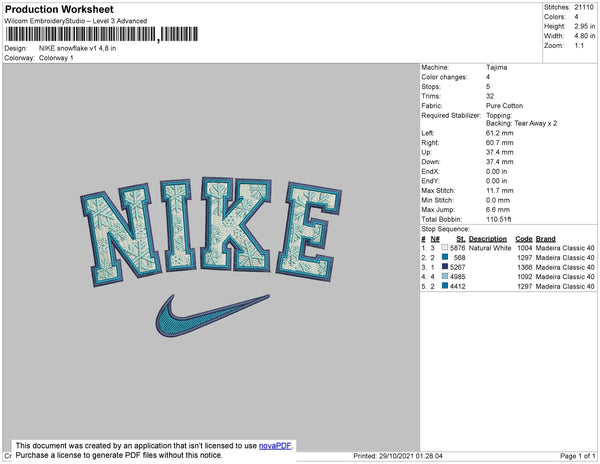Choose the dark navy swatch in row 5267
The width and height of the screenshot is (600, 464).
(445, 267)
